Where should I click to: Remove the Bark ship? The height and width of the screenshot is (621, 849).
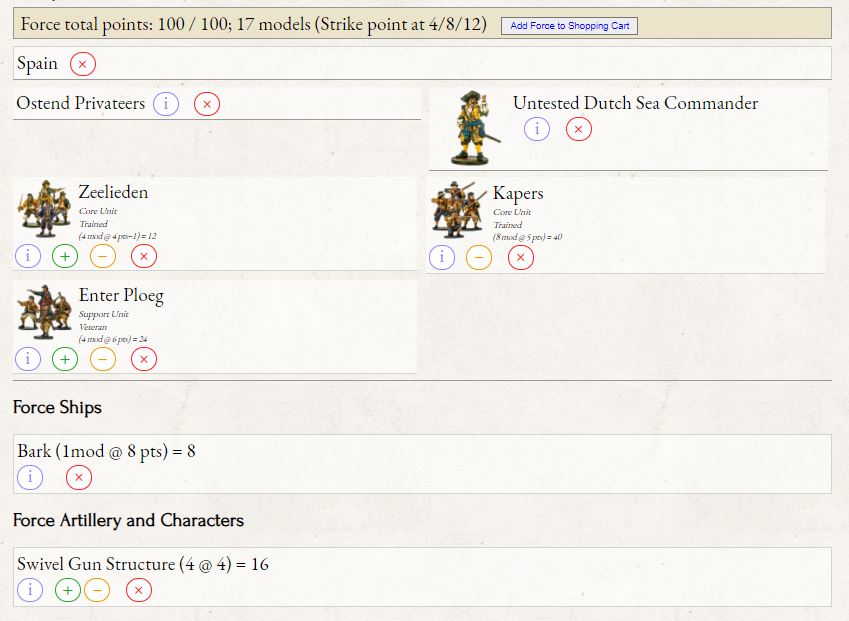(x=79, y=477)
